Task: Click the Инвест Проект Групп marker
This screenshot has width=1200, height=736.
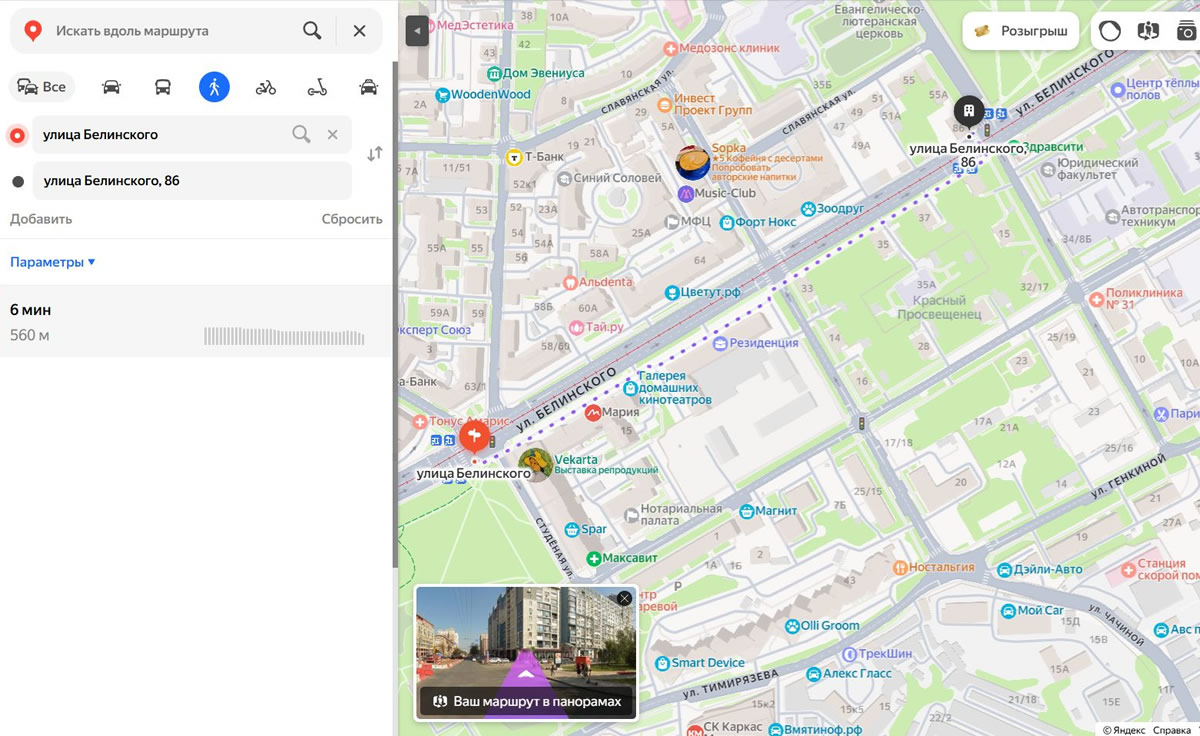Action: pyautogui.click(x=664, y=104)
